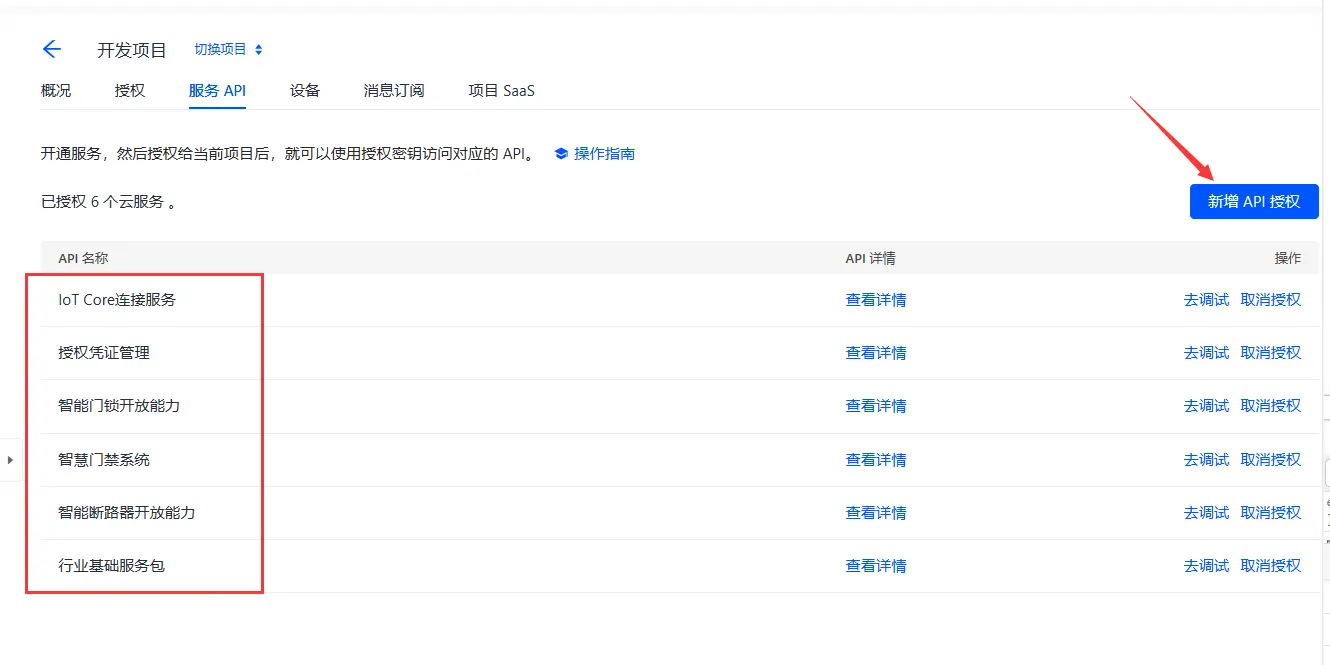Select the 服务 API tab

(x=217, y=90)
